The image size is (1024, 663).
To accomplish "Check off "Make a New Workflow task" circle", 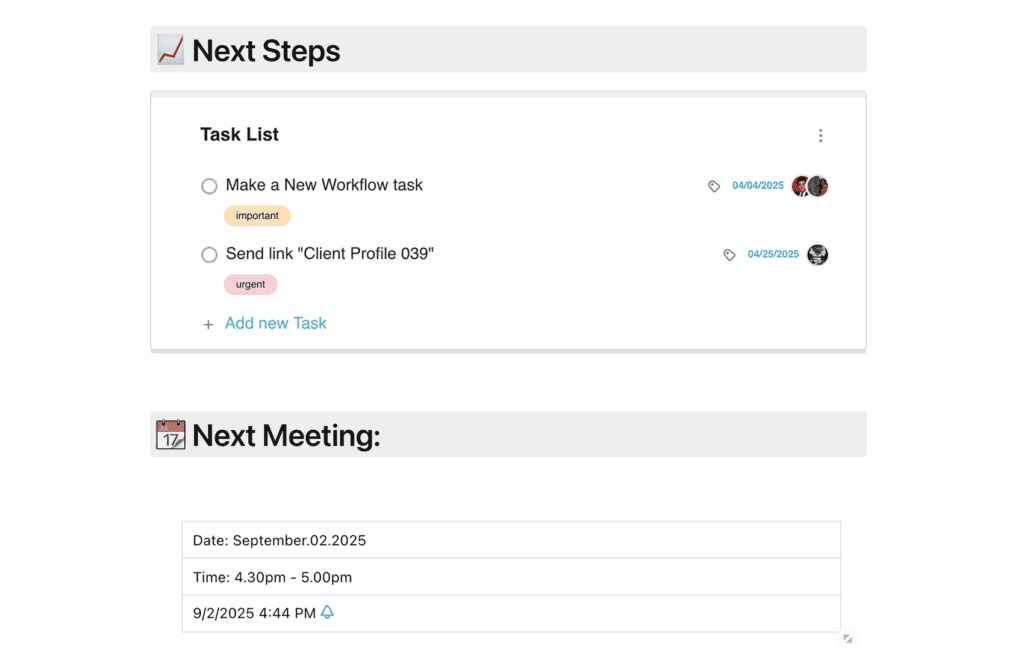I will tap(209, 186).
